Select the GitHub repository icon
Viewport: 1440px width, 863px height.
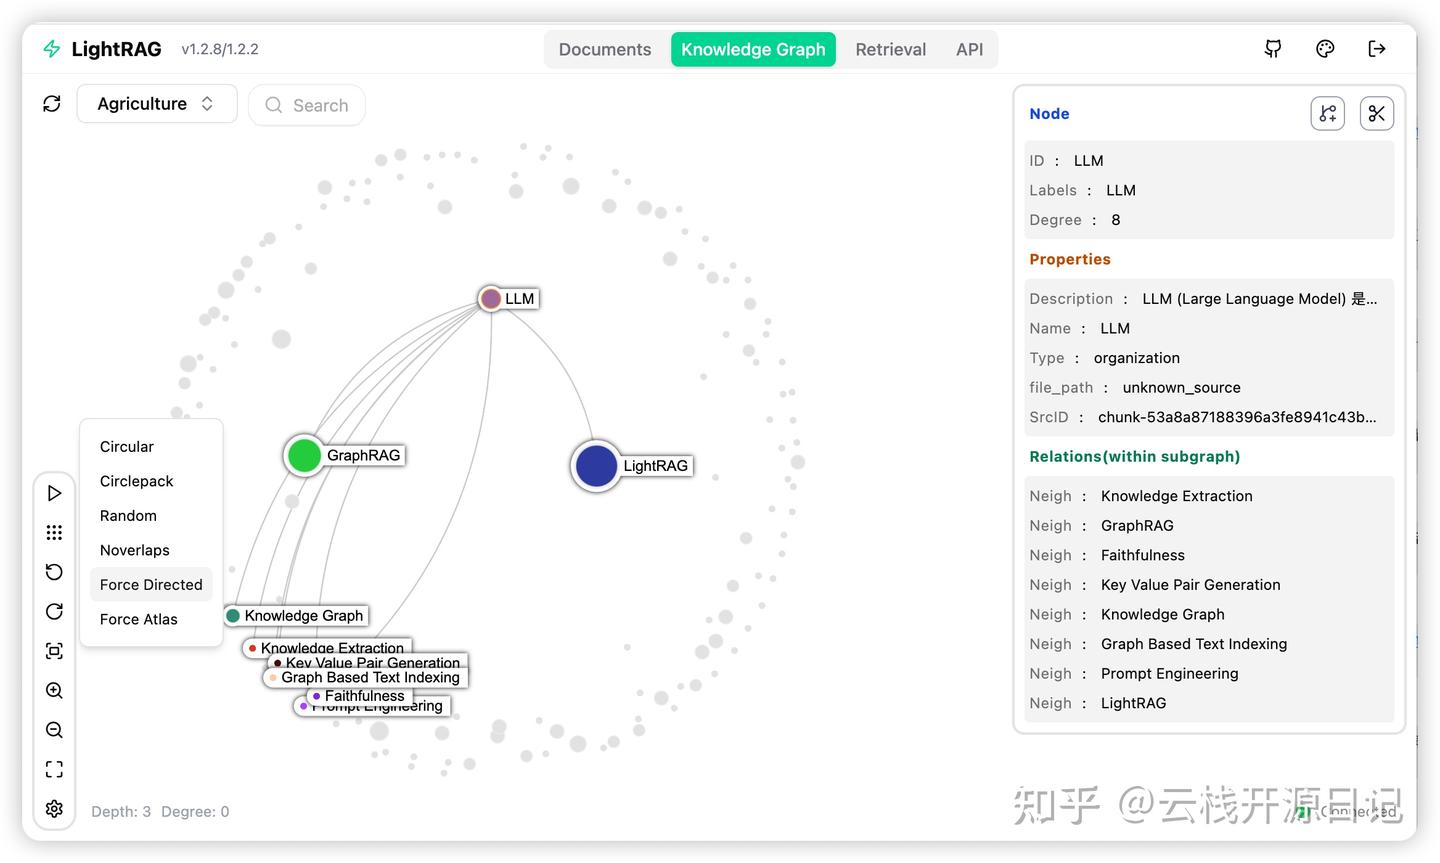1272,48
